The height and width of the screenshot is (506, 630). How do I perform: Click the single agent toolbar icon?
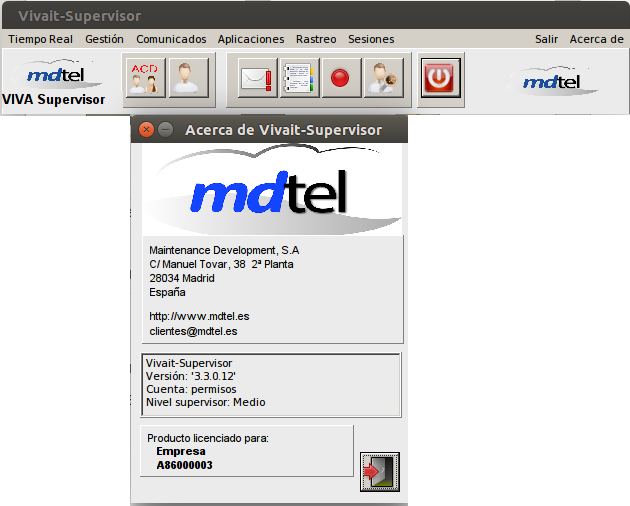coord(188,78)
